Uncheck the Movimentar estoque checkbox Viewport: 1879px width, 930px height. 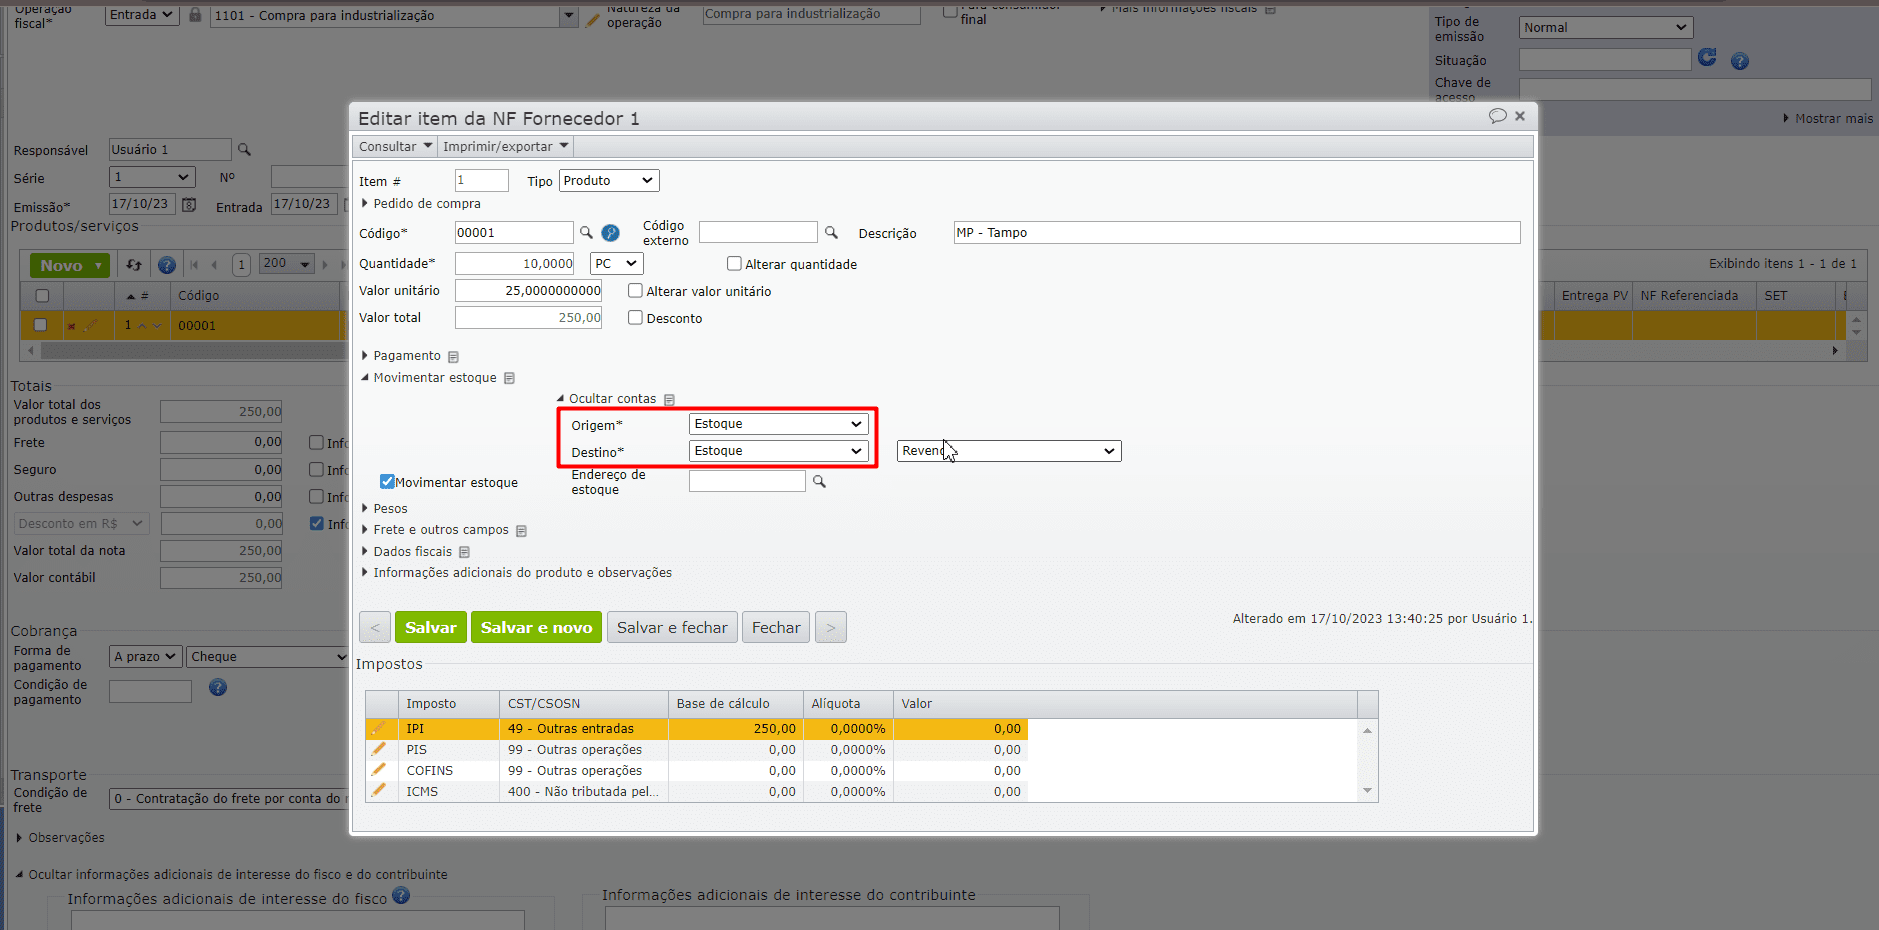(387, 482)
